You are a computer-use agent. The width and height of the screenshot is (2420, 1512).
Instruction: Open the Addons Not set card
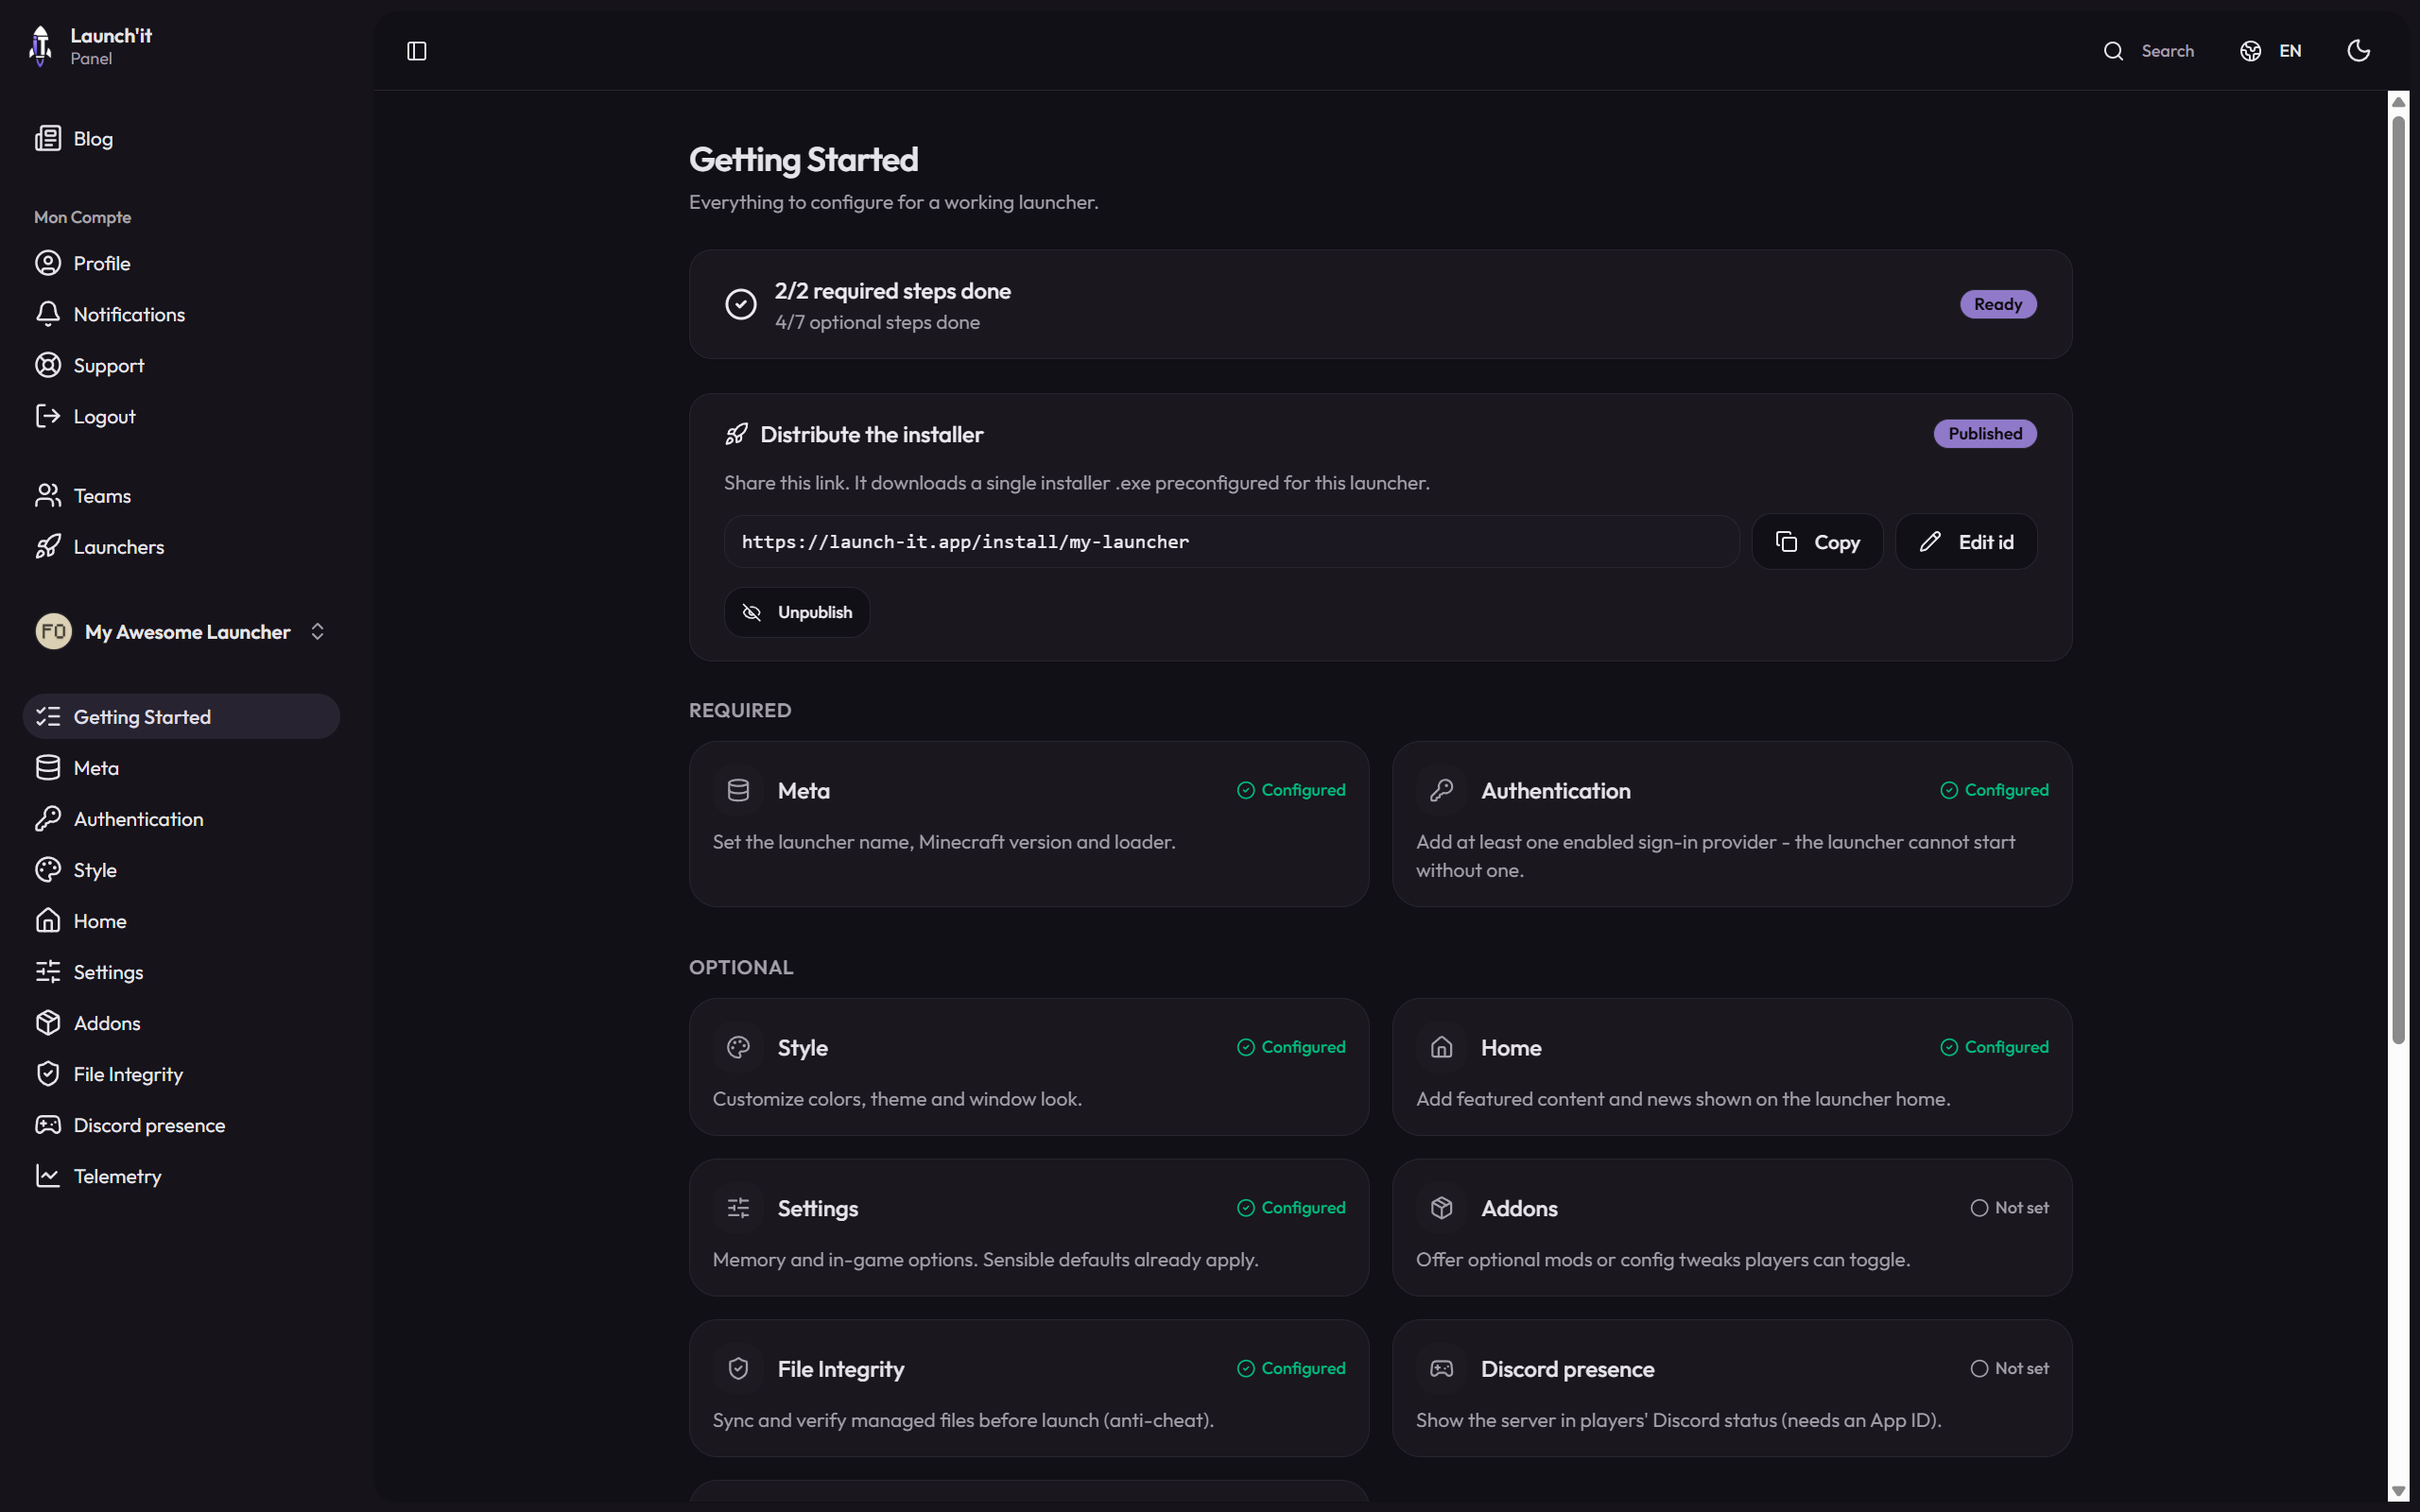(1732, 1227)
